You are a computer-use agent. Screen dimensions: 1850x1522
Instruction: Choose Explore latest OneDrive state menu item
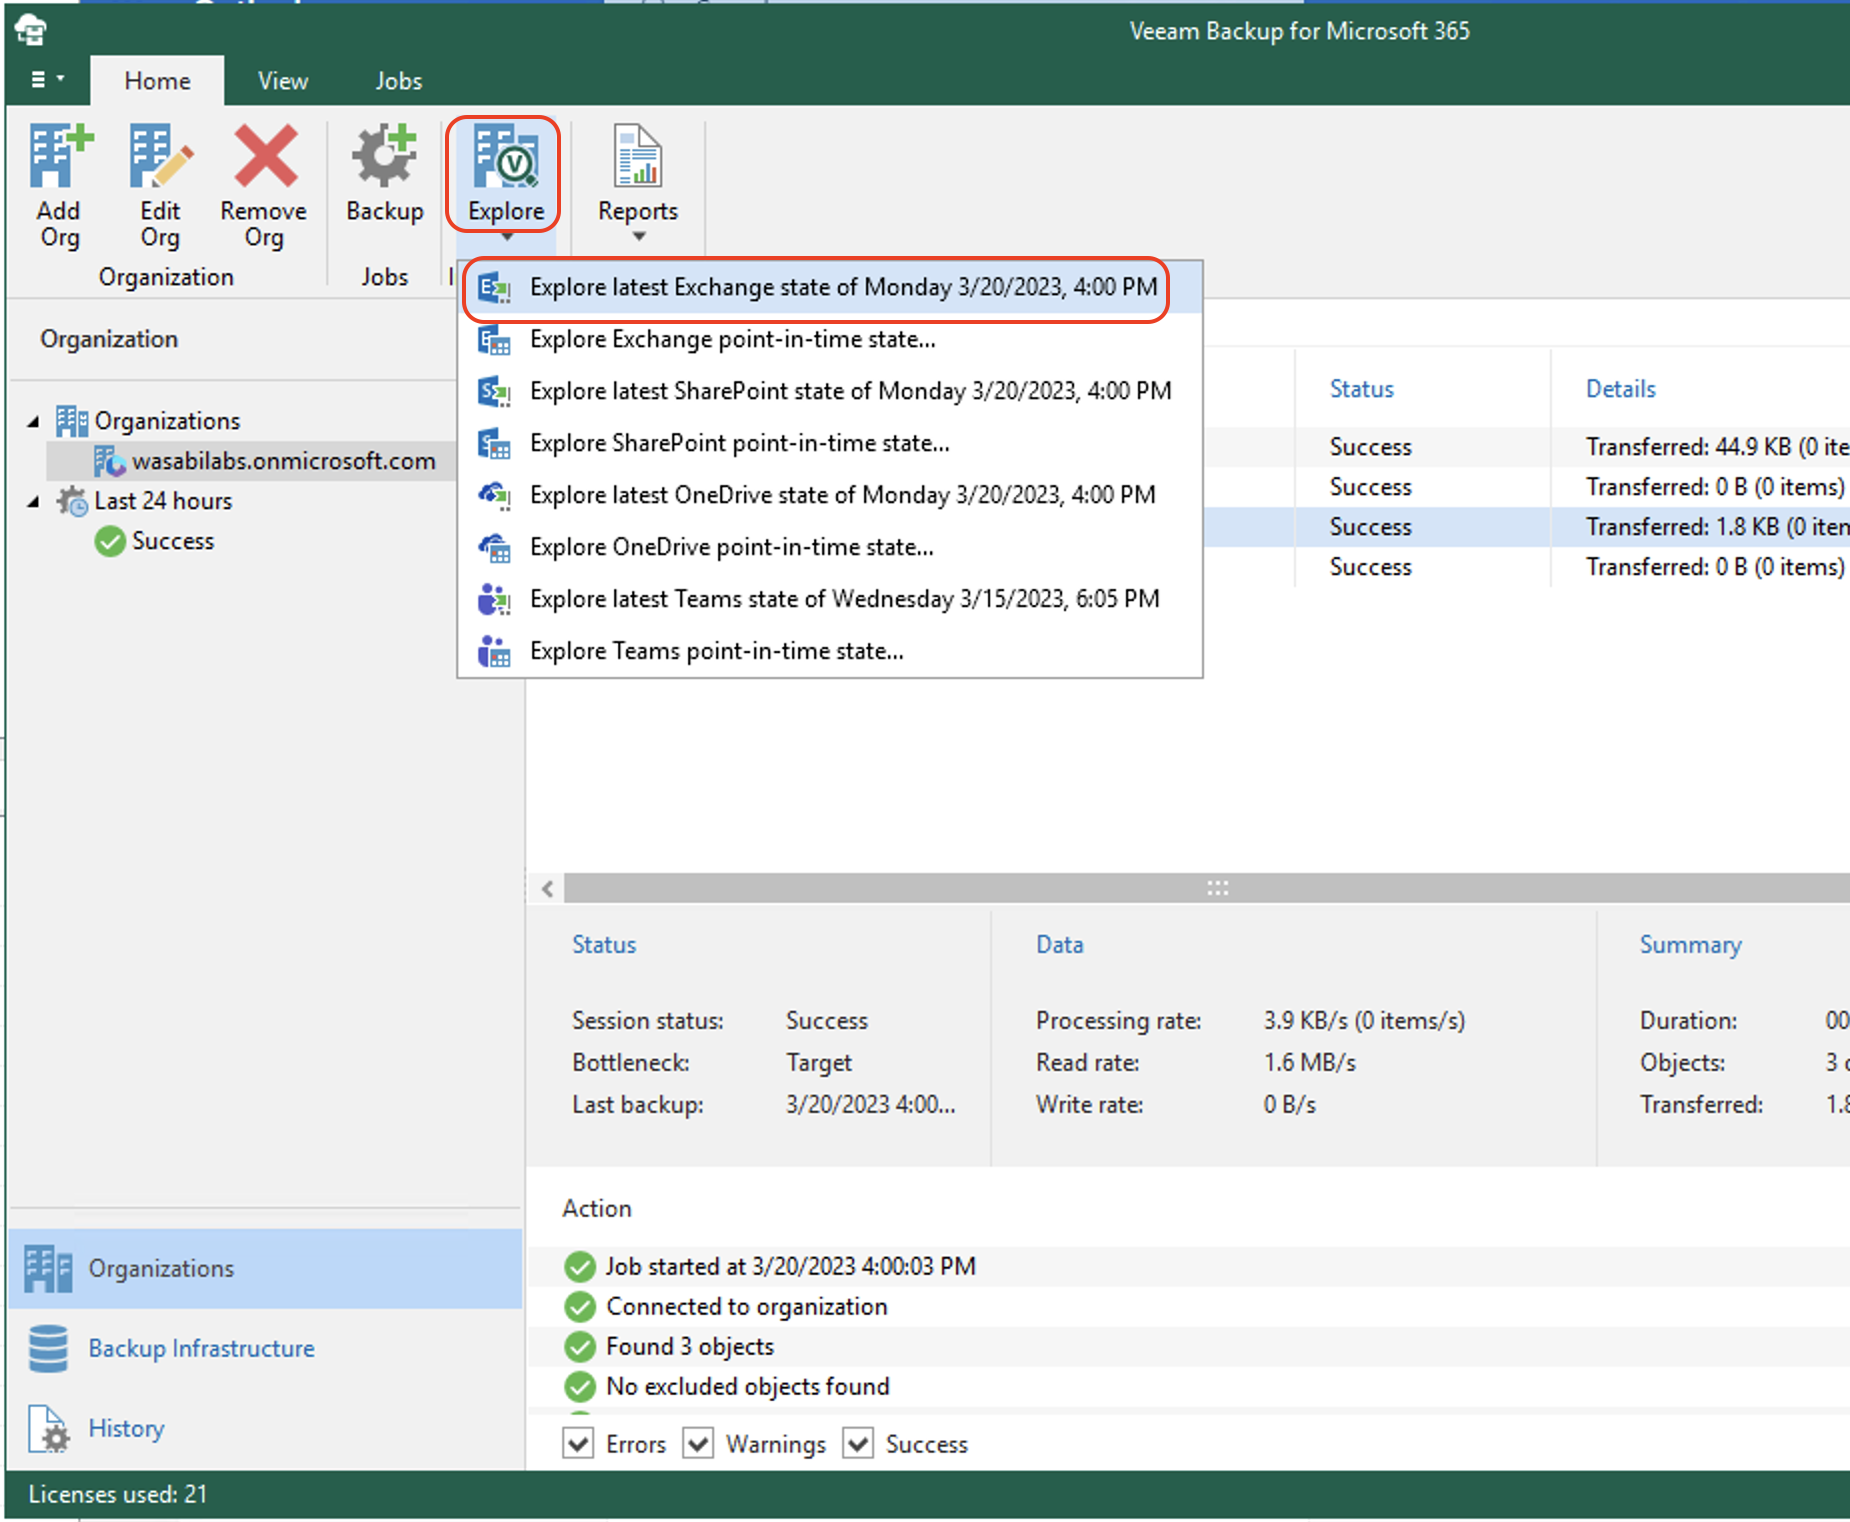click(832, 496)
